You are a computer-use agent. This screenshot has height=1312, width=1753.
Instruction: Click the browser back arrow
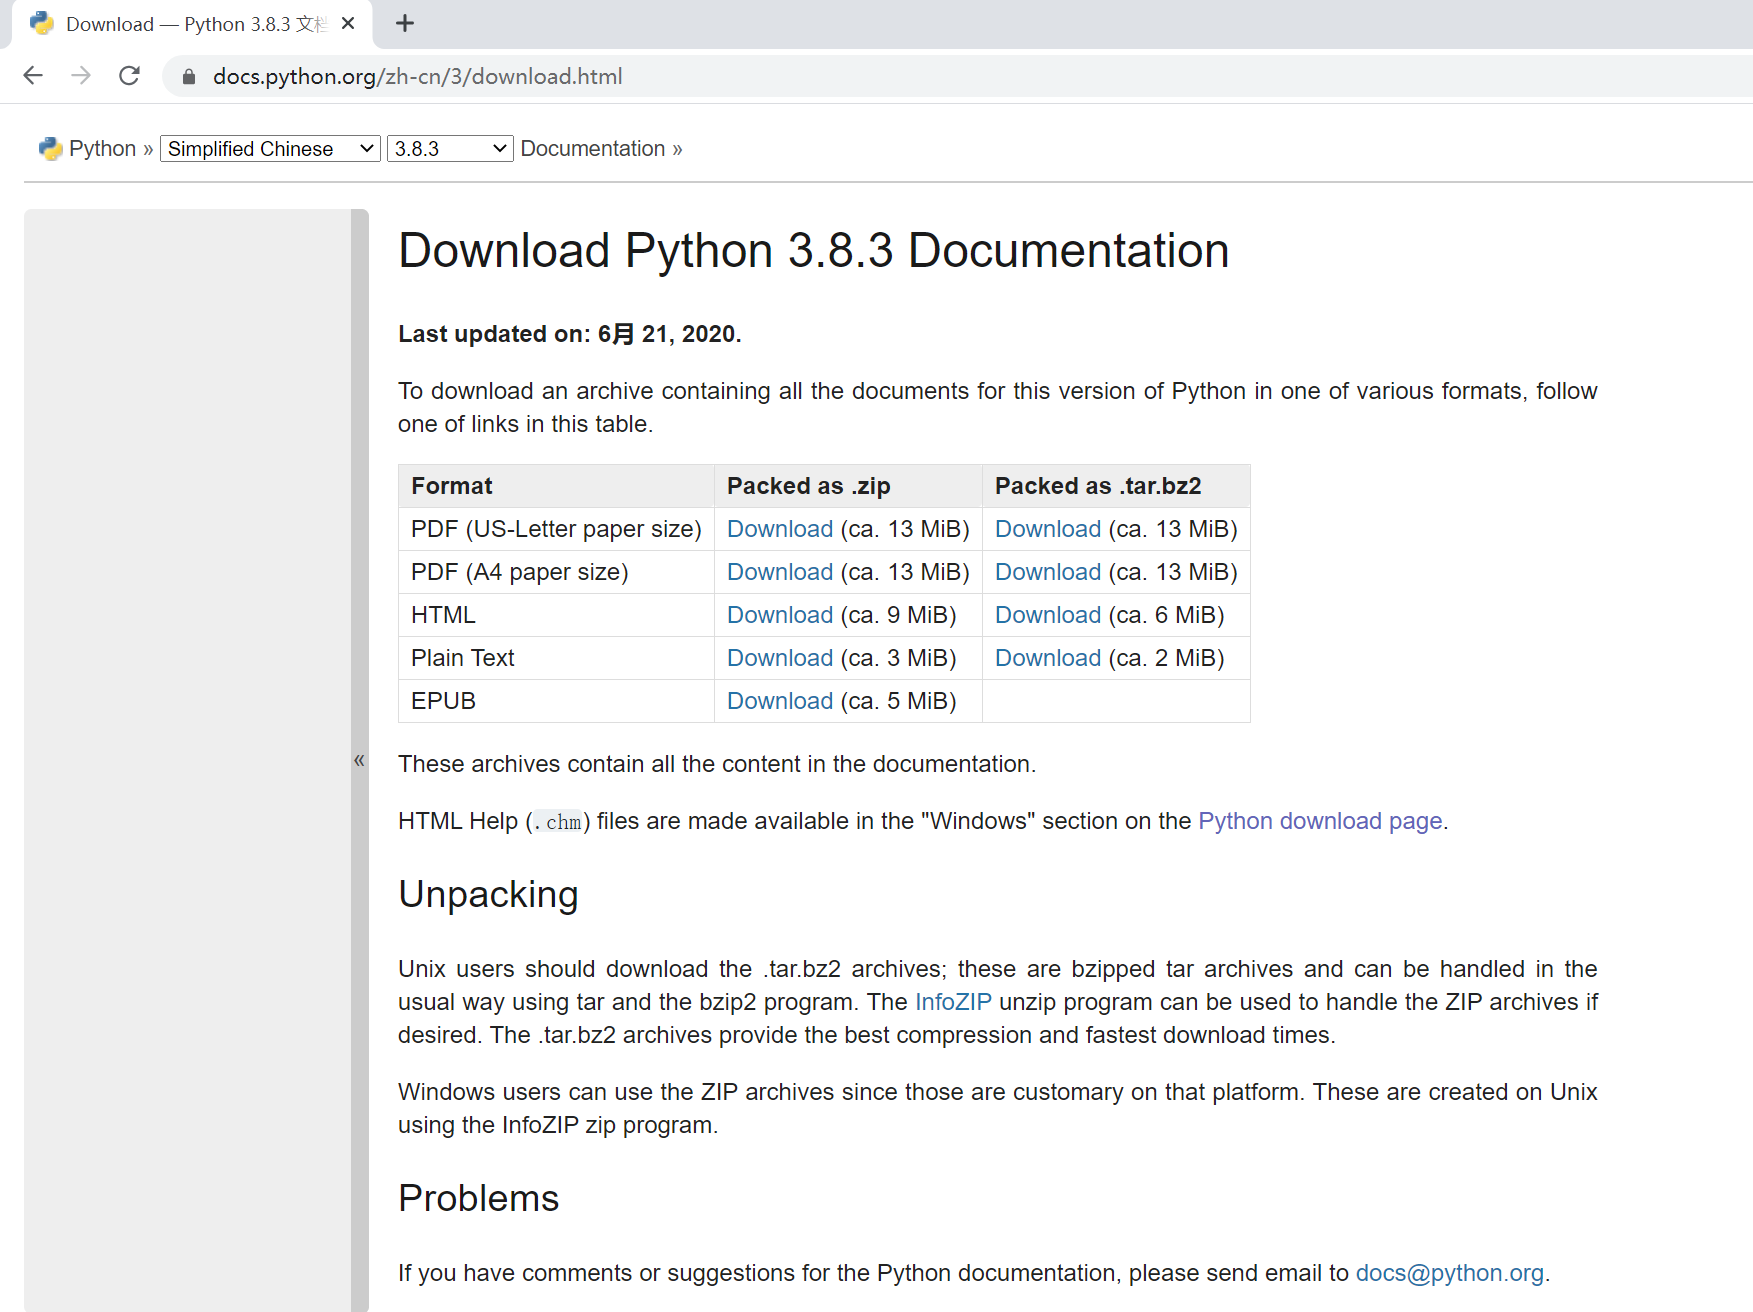point(33,76)
